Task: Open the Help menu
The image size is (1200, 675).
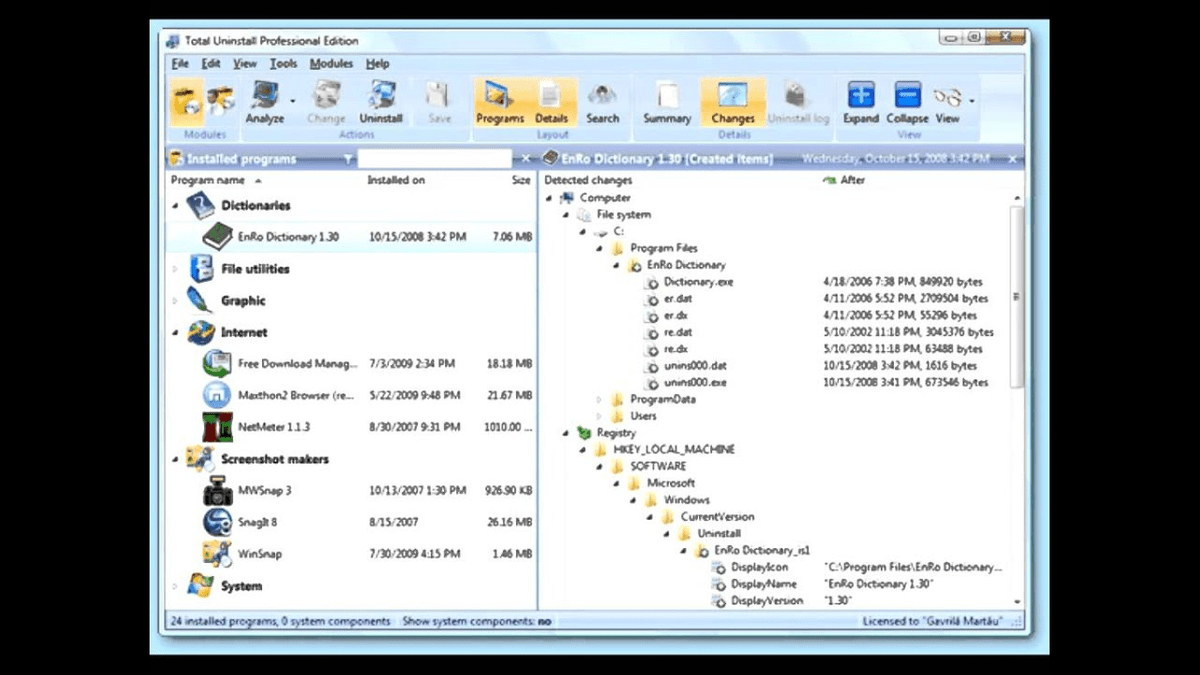Action: [377, 63]
